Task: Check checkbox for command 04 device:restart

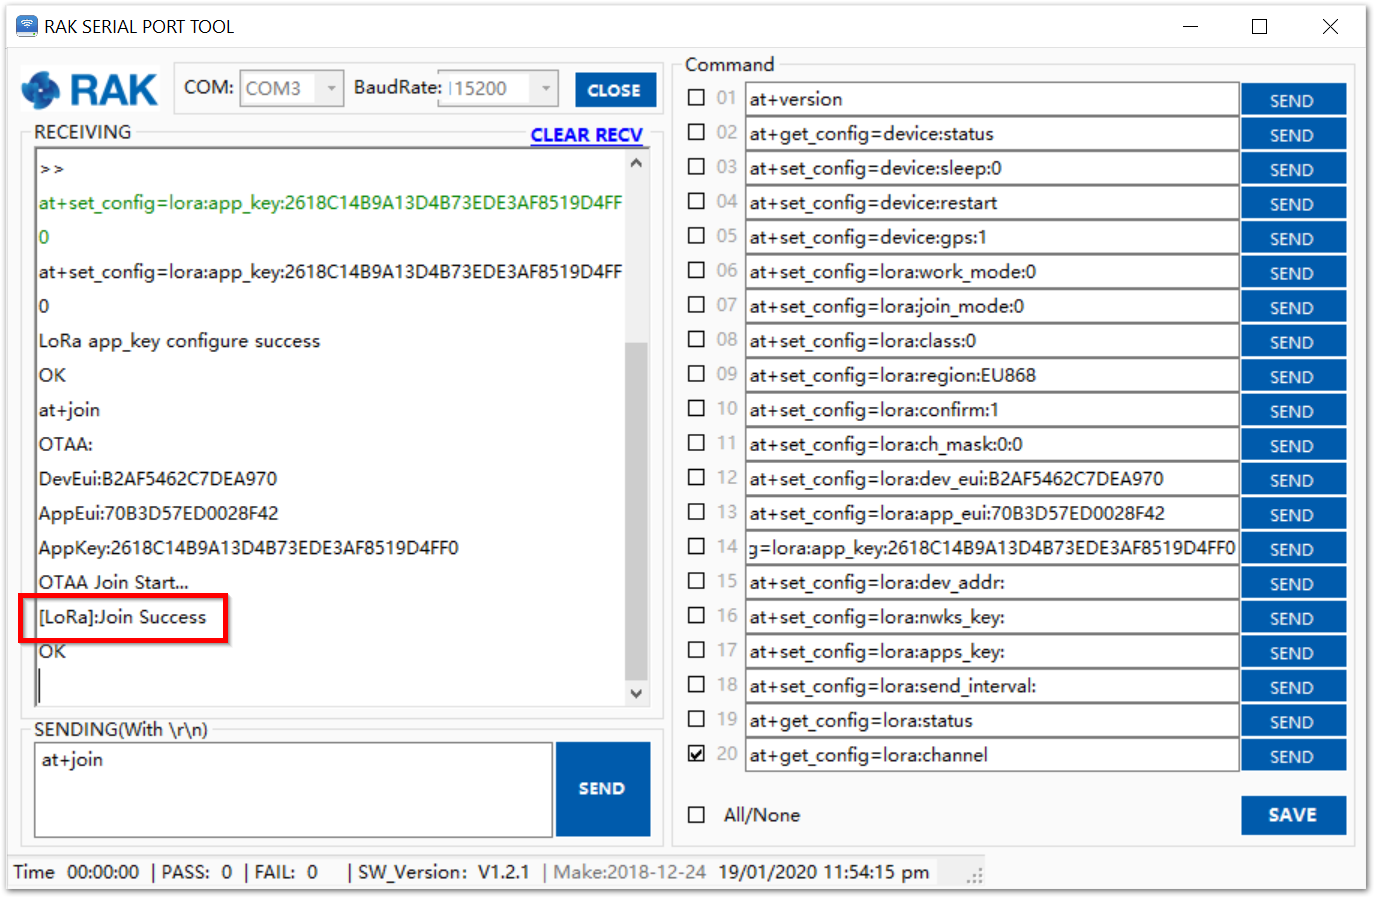Action: [x=696, y=201]
